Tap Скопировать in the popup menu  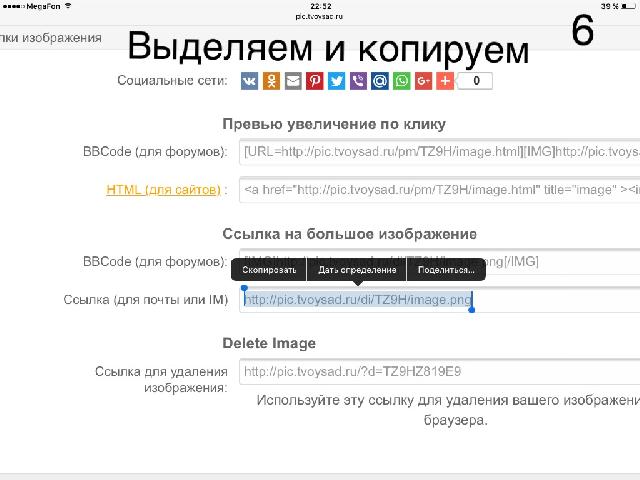269,270
